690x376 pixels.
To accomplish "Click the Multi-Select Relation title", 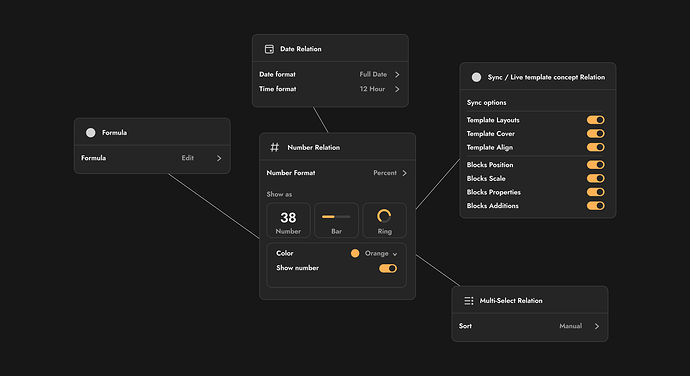I will [511, 301].
